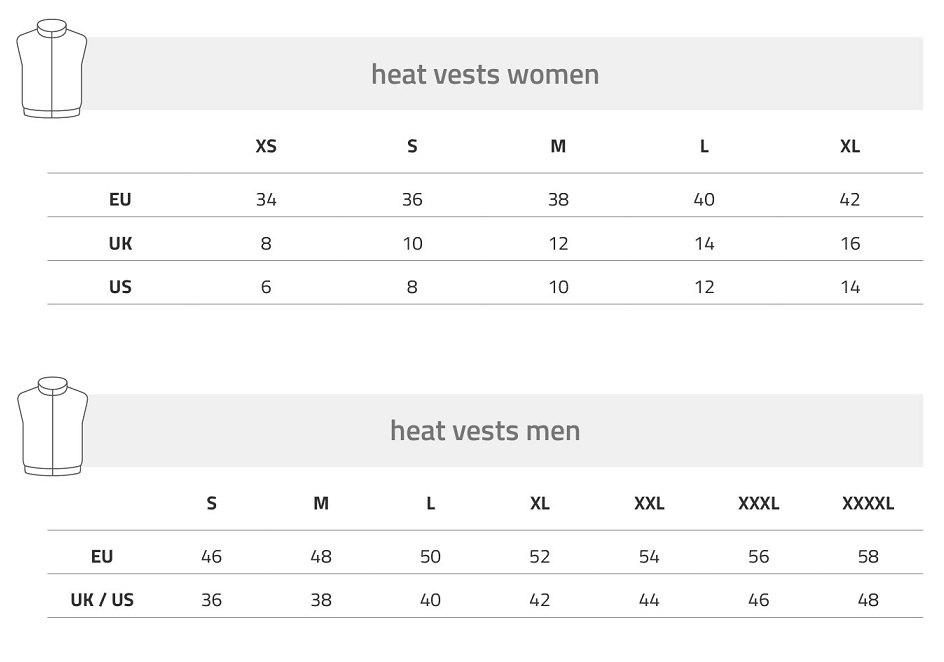This screenshot has height=662, width=944.
Task: Click the women's vest icon
Action: pyautogui.click(x=52, y=69)
